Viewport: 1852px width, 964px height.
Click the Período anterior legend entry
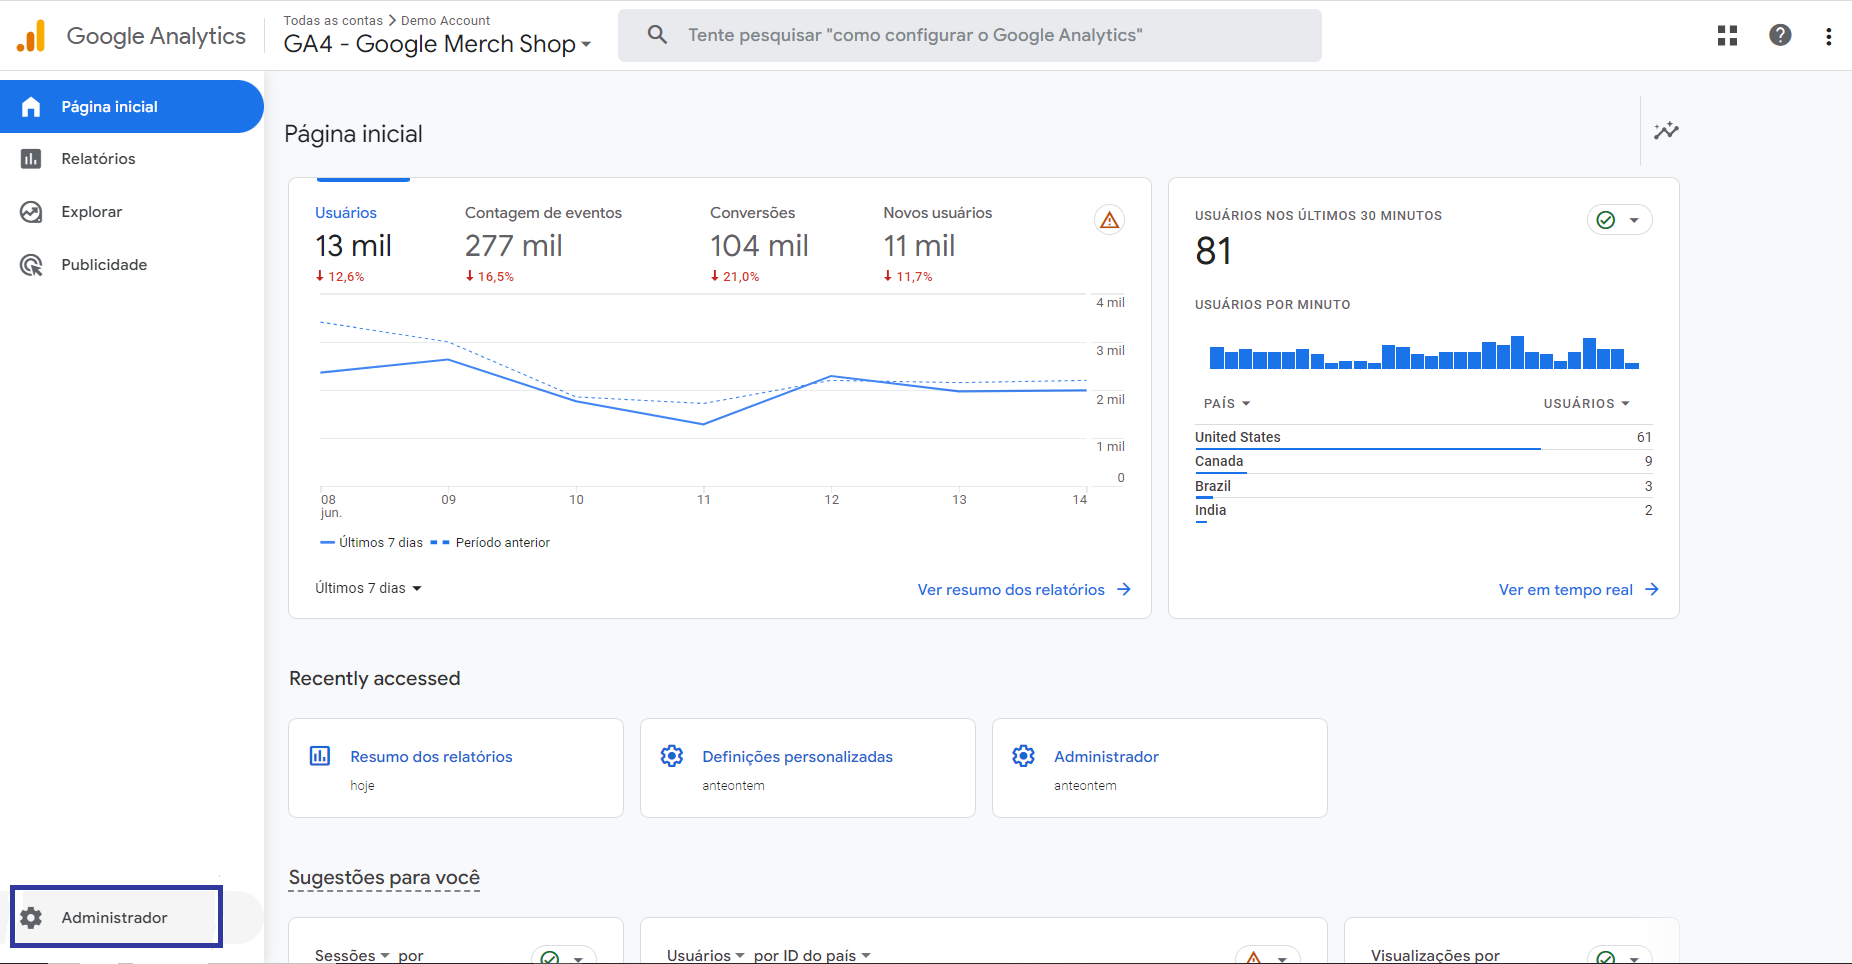click(x=490, y=542)
